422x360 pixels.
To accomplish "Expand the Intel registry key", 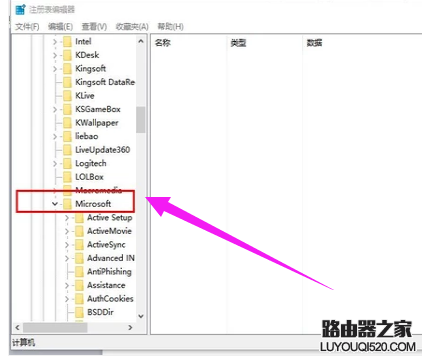I will [x=55, y=42].
